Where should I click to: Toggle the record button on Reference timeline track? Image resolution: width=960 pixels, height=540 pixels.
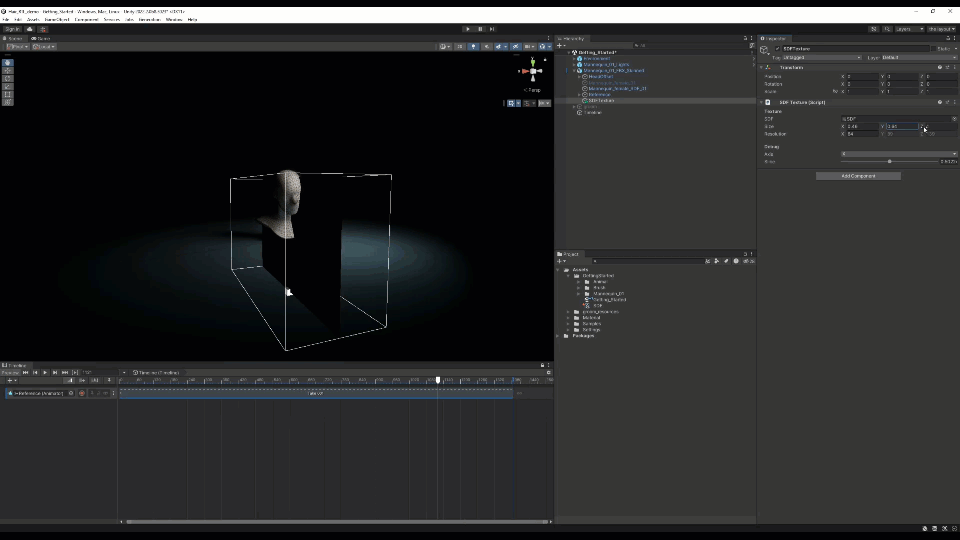[x=82, y=393]
